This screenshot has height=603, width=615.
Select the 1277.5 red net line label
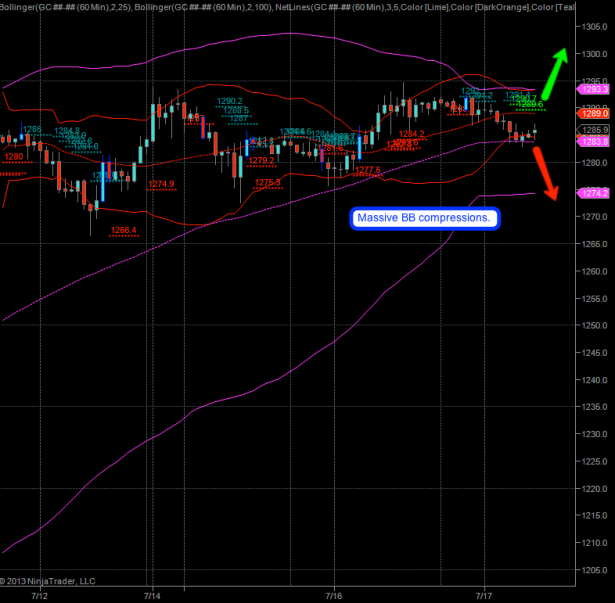pos(368,170)
